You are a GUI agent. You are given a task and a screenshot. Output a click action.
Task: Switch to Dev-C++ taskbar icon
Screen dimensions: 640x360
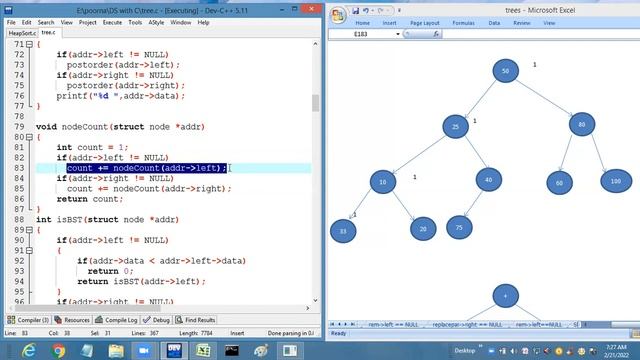click(174, 351)
